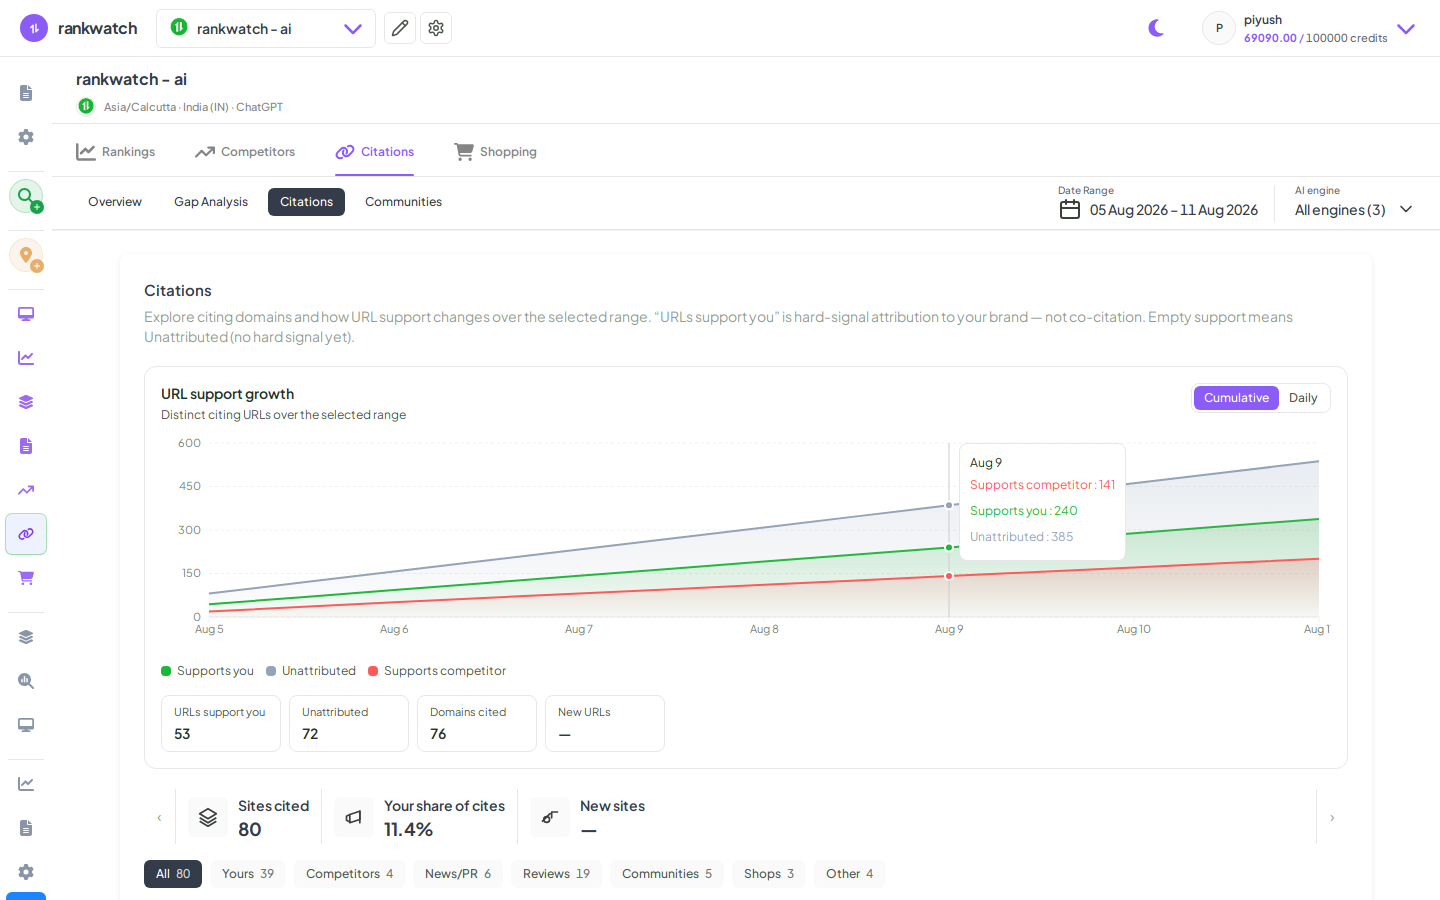The width and height of the screenshot is (1440, 900).
Task: Click the green Supports you point on Aug 9
Action: click(x=949, y=548)
